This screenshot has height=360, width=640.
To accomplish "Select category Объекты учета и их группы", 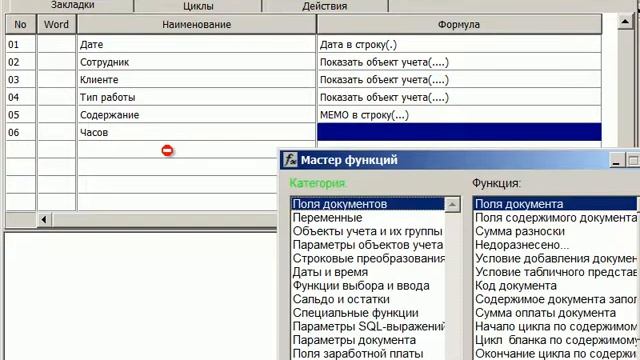I will tap(368, 231).
